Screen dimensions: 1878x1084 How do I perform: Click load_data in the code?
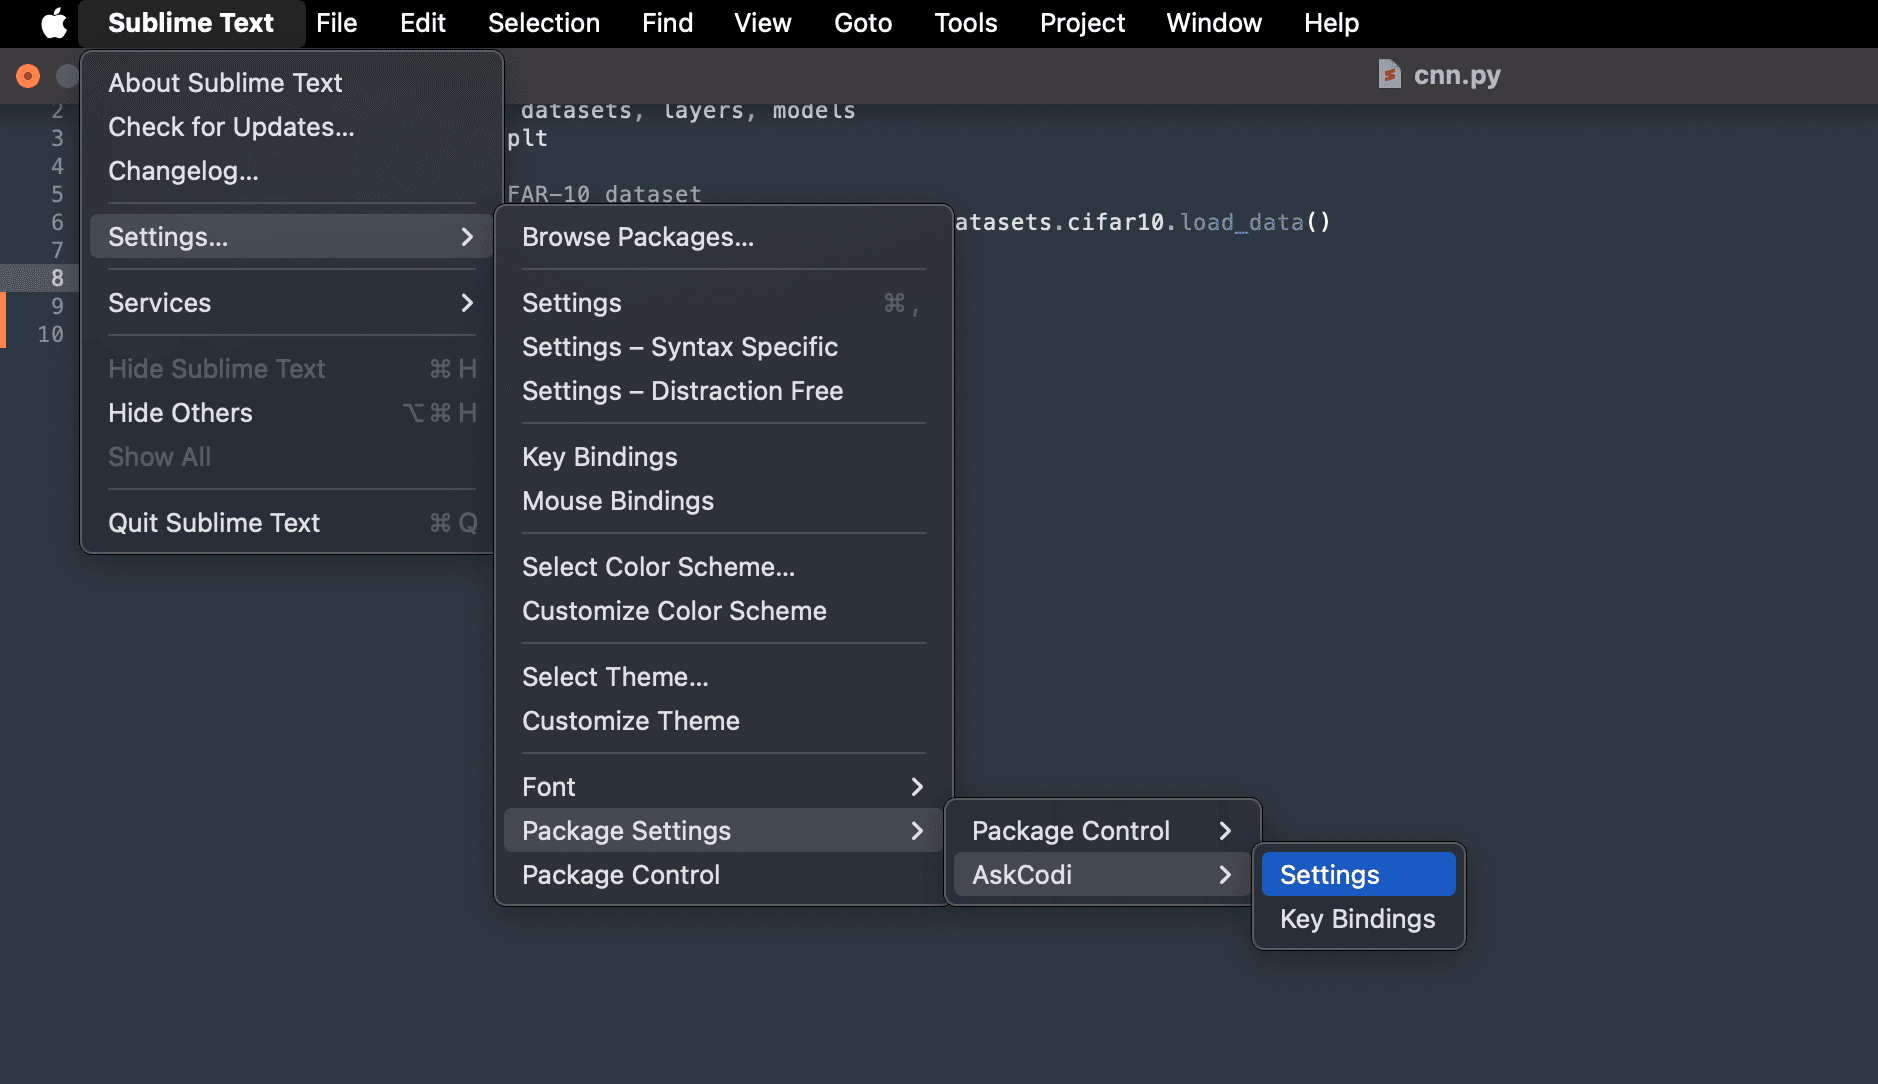click(1242, 222)
